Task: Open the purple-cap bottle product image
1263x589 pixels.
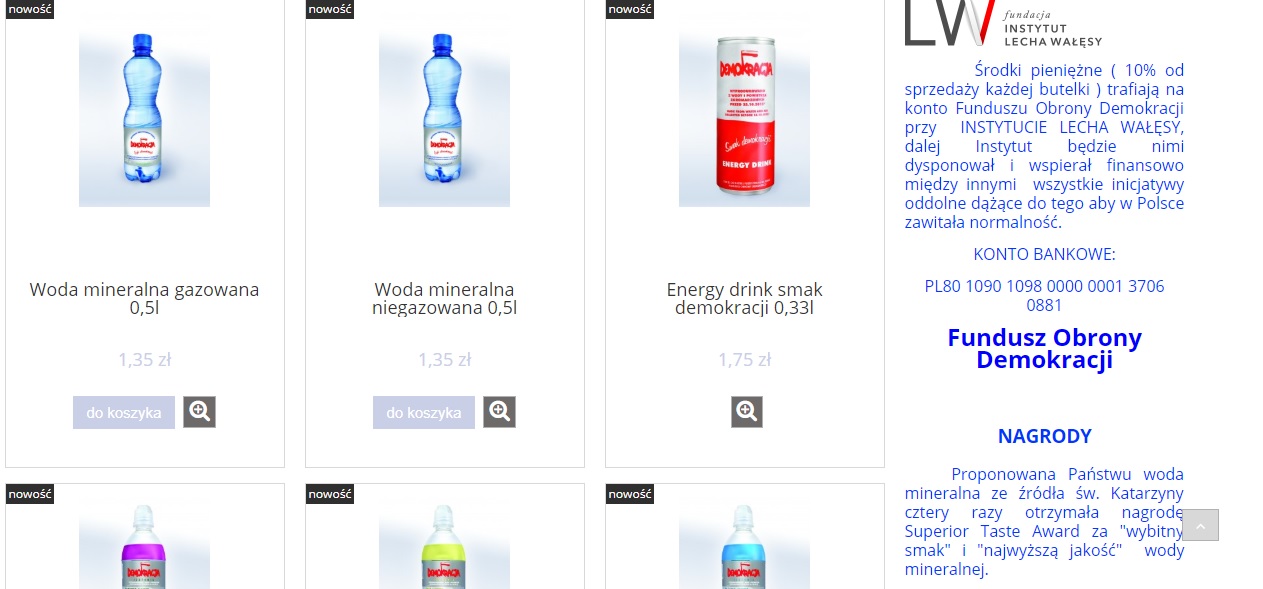Action: 144,546
